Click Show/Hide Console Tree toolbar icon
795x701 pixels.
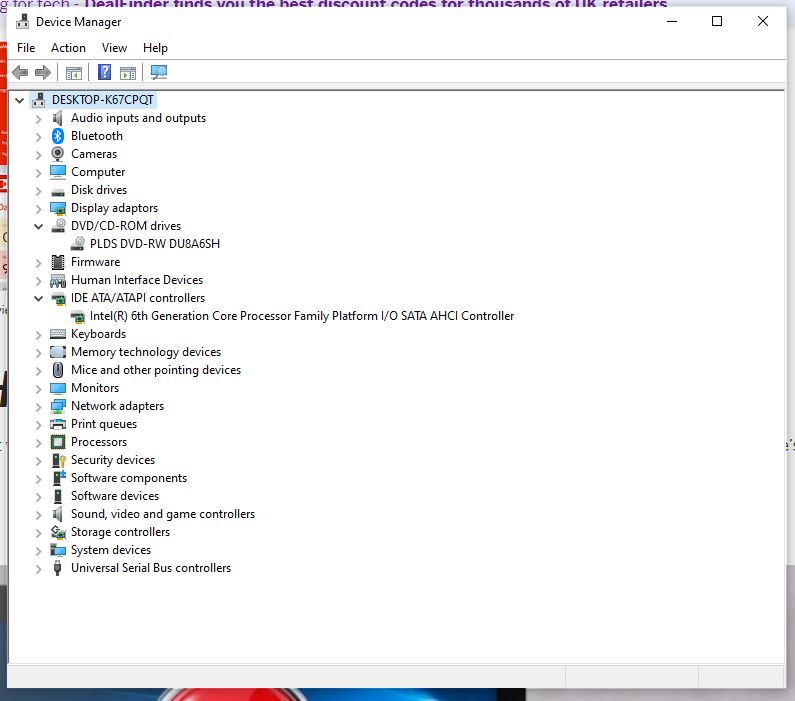74,73
